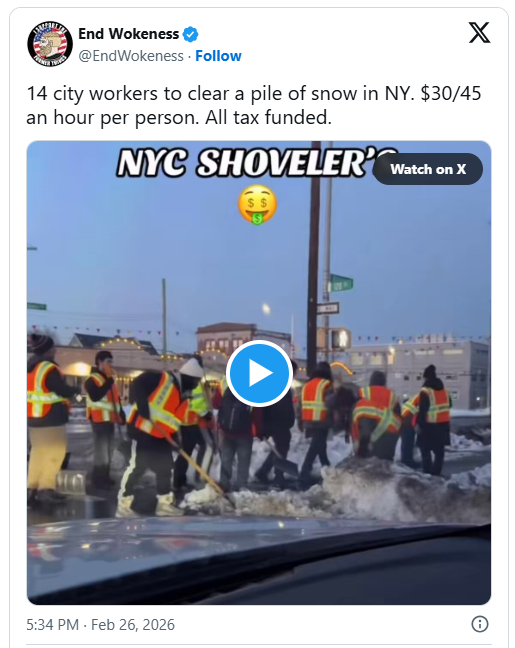Image resolution: width=515 pixels, height=648 pixels.
Task: Click the pedestrian crossing signal in the video
Action: tap(340, 339)
